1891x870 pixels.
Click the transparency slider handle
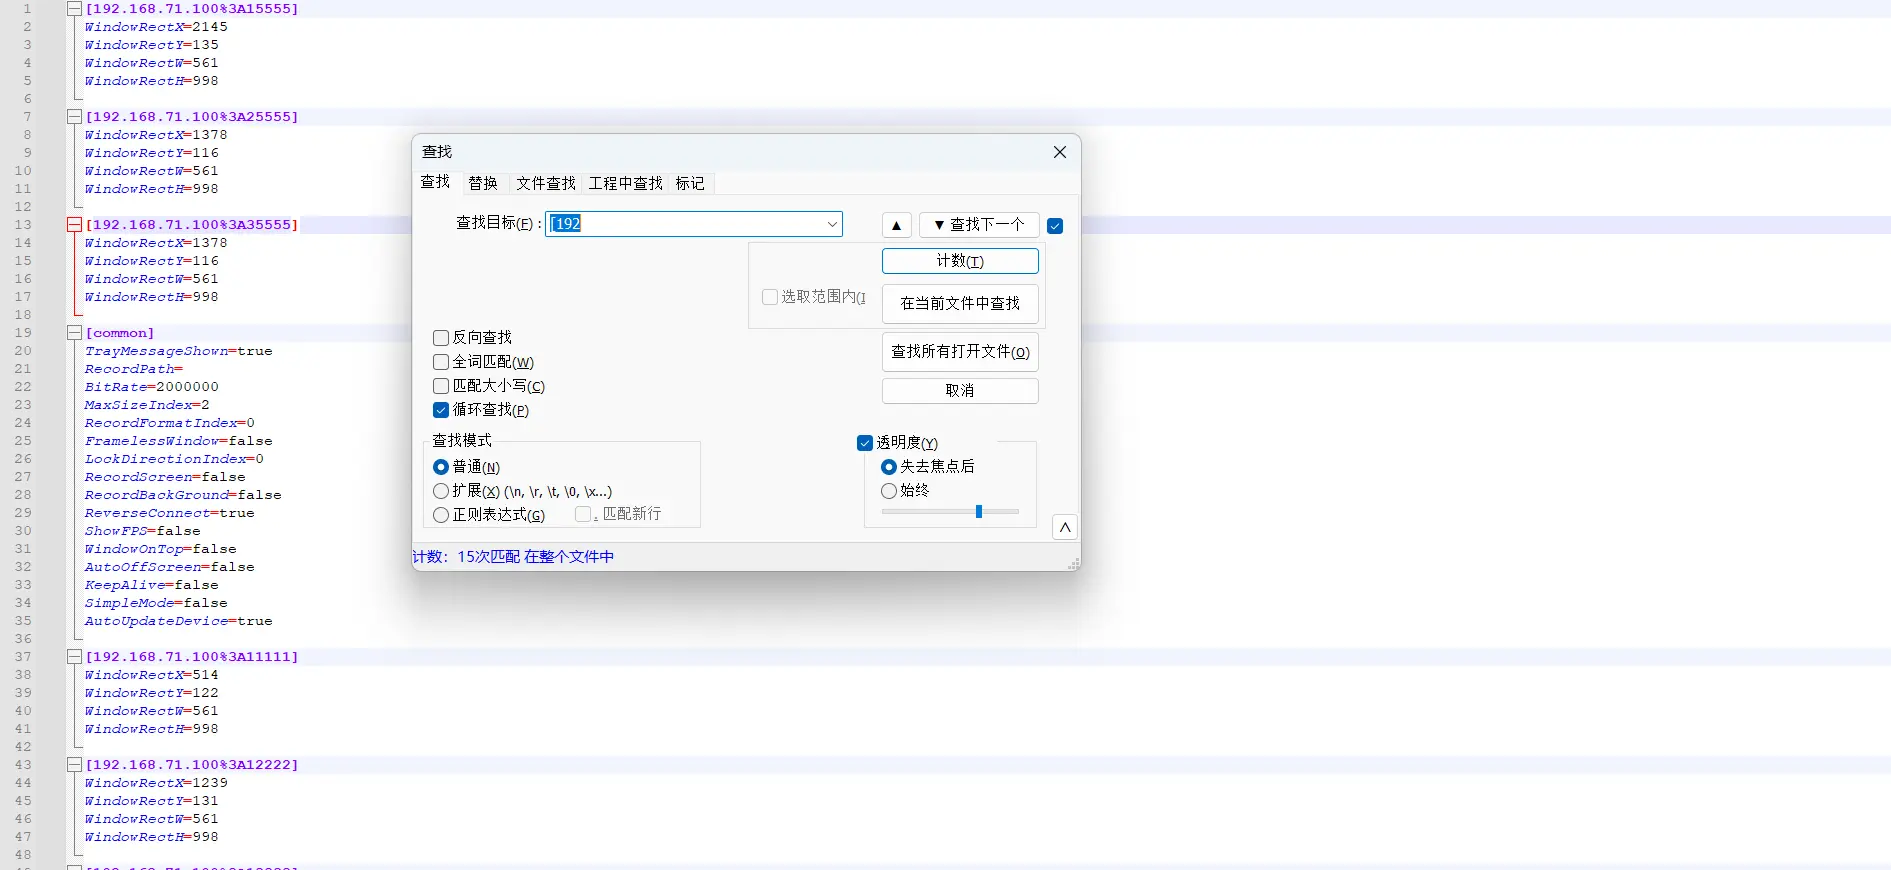(x=979, y=512)
